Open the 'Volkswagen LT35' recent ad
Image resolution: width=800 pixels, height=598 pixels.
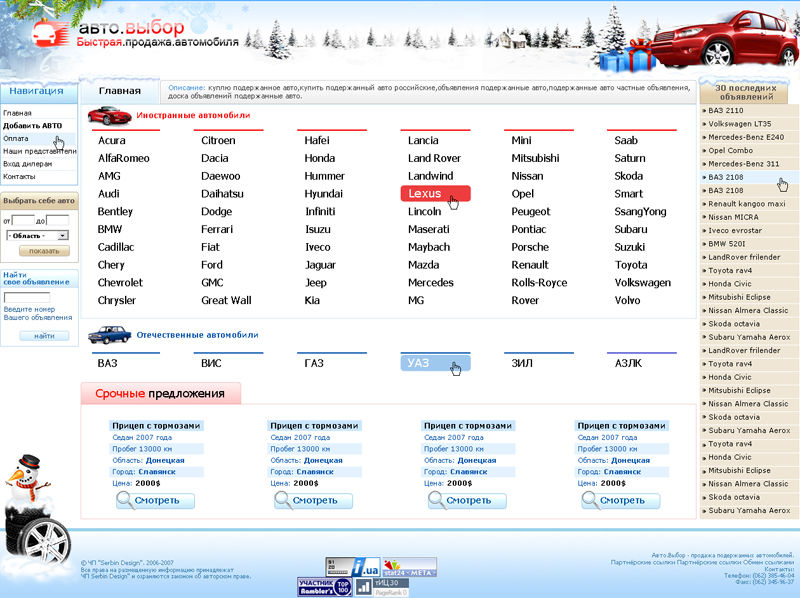pos(740,123)
